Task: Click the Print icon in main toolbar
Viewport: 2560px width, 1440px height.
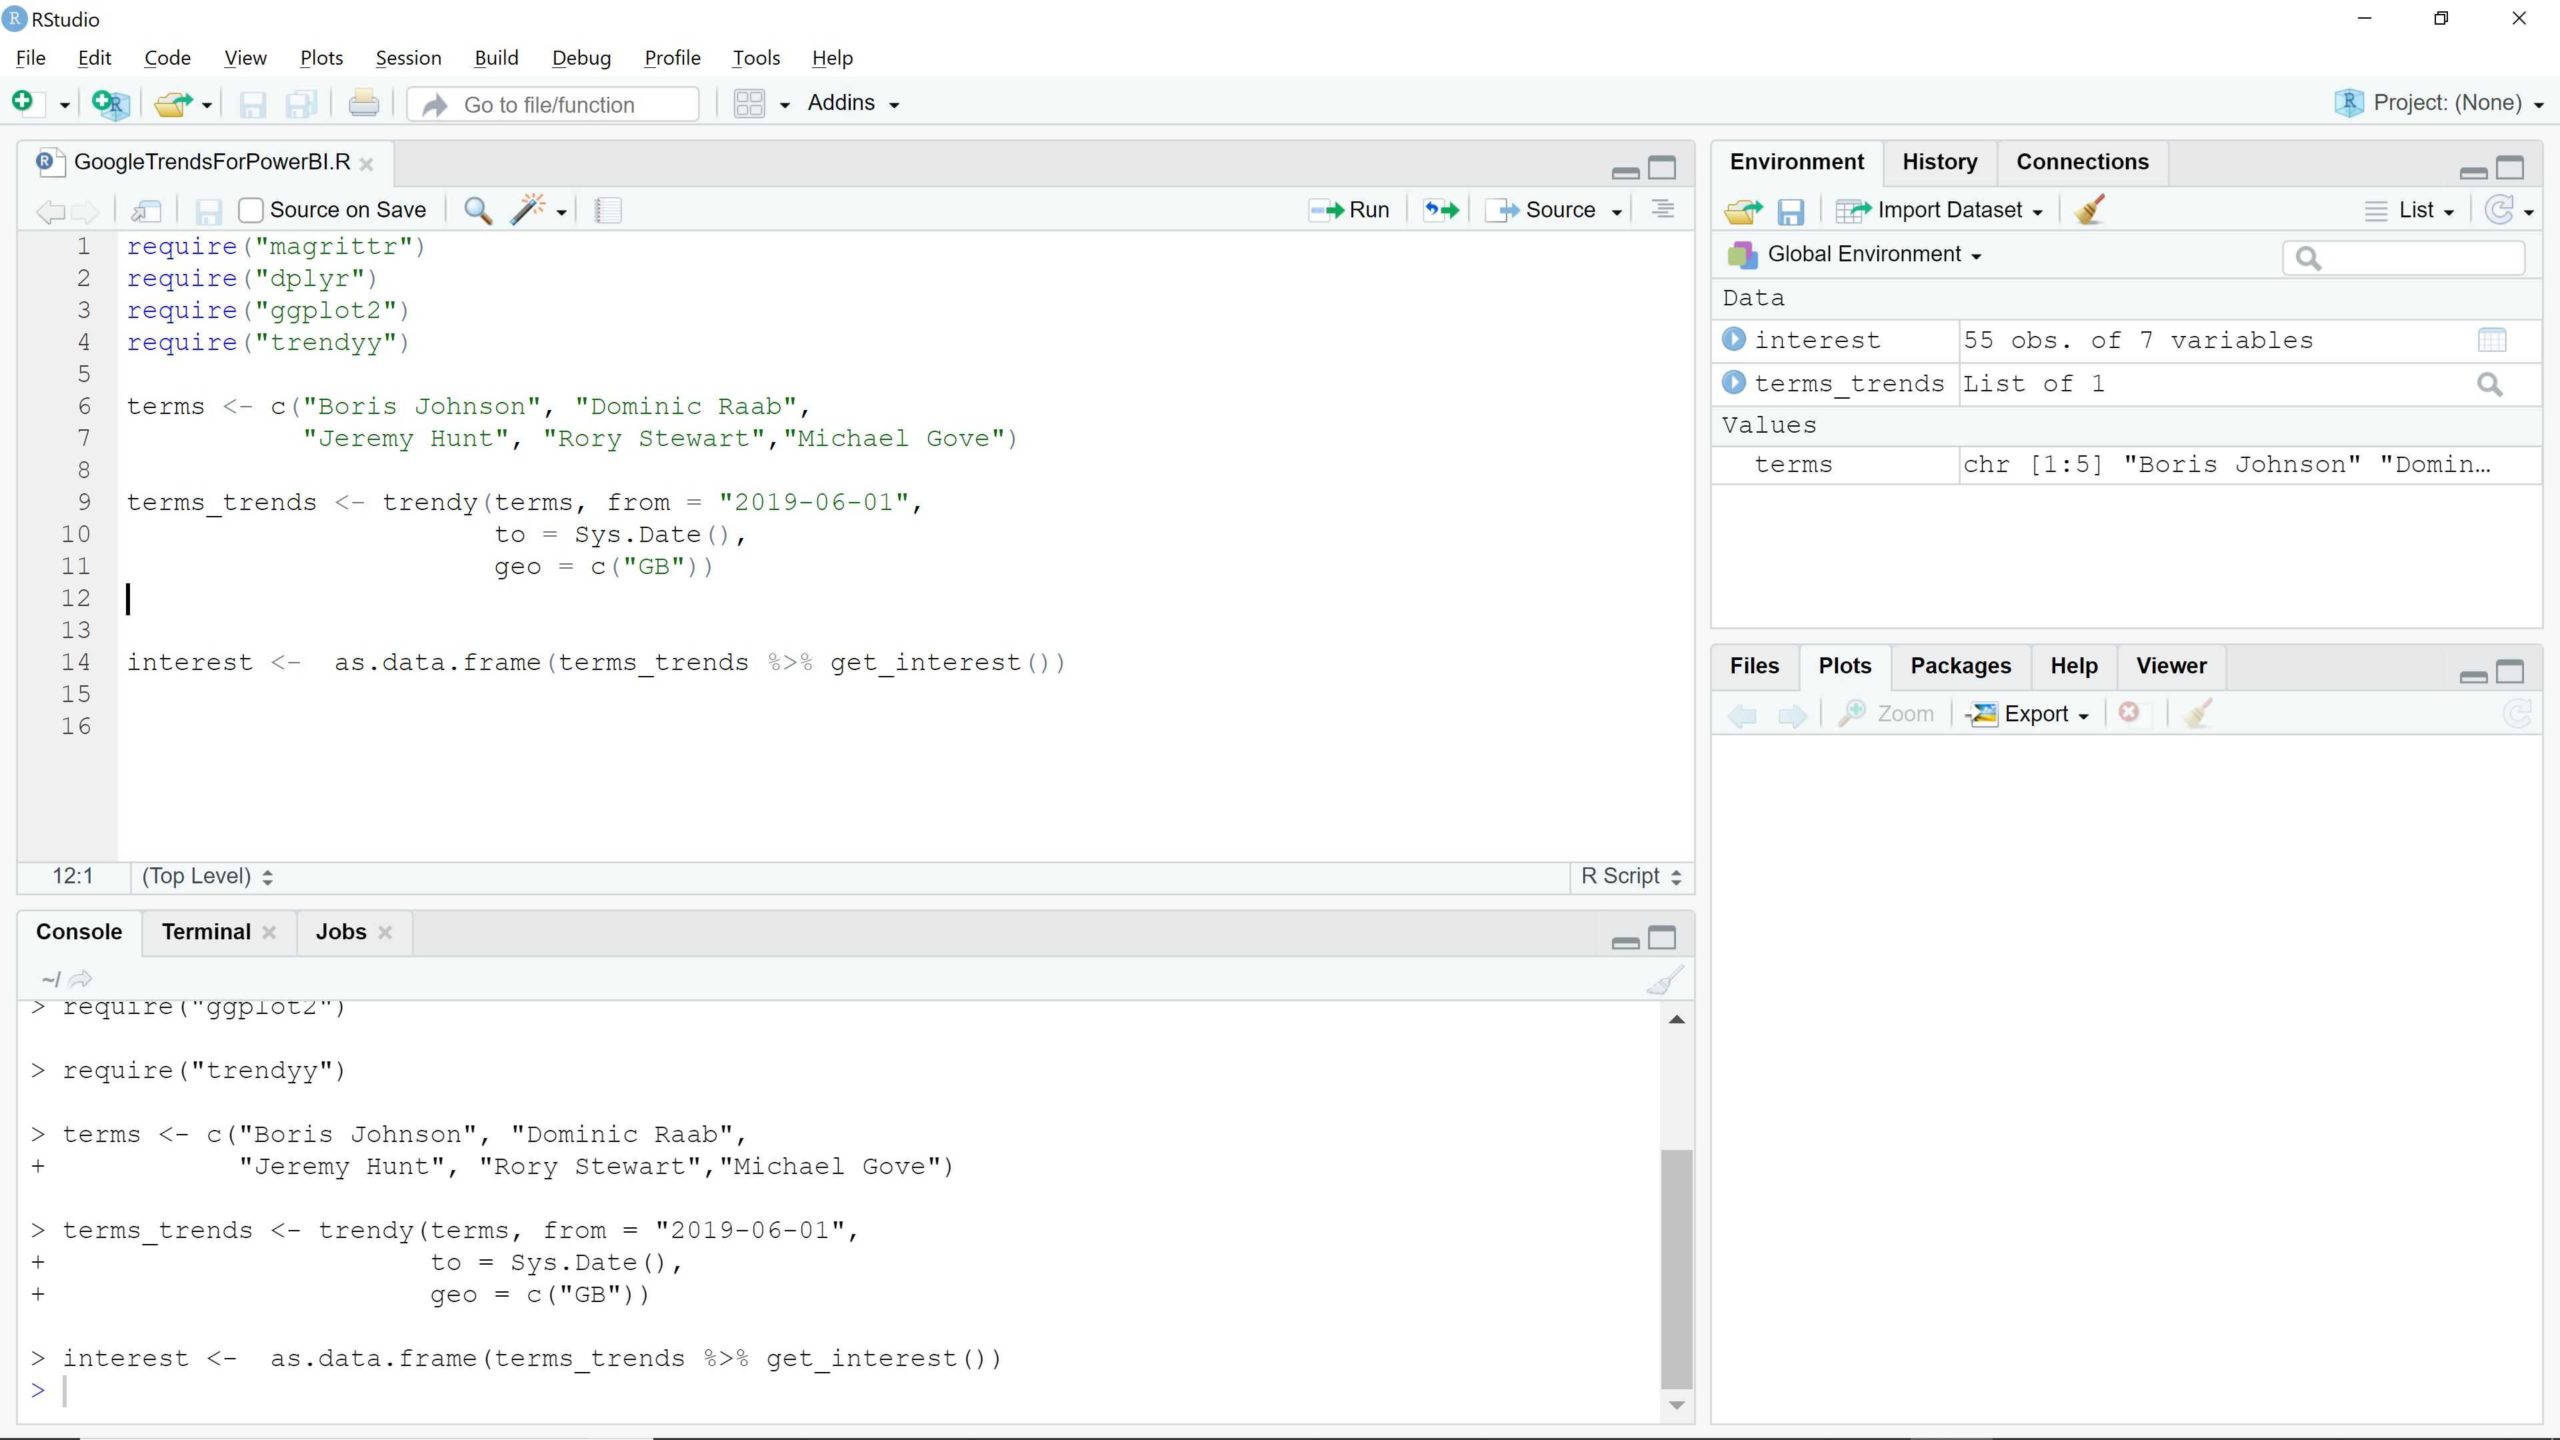Action: [x=363, y=104]
